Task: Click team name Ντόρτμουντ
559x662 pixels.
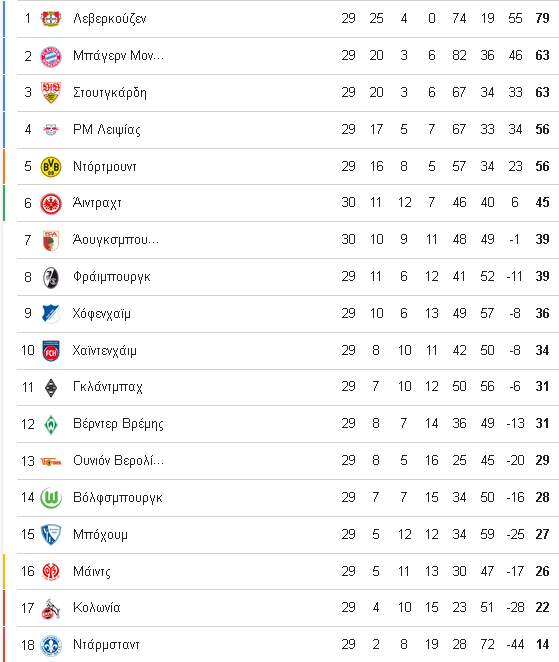Action: [105, 166]
